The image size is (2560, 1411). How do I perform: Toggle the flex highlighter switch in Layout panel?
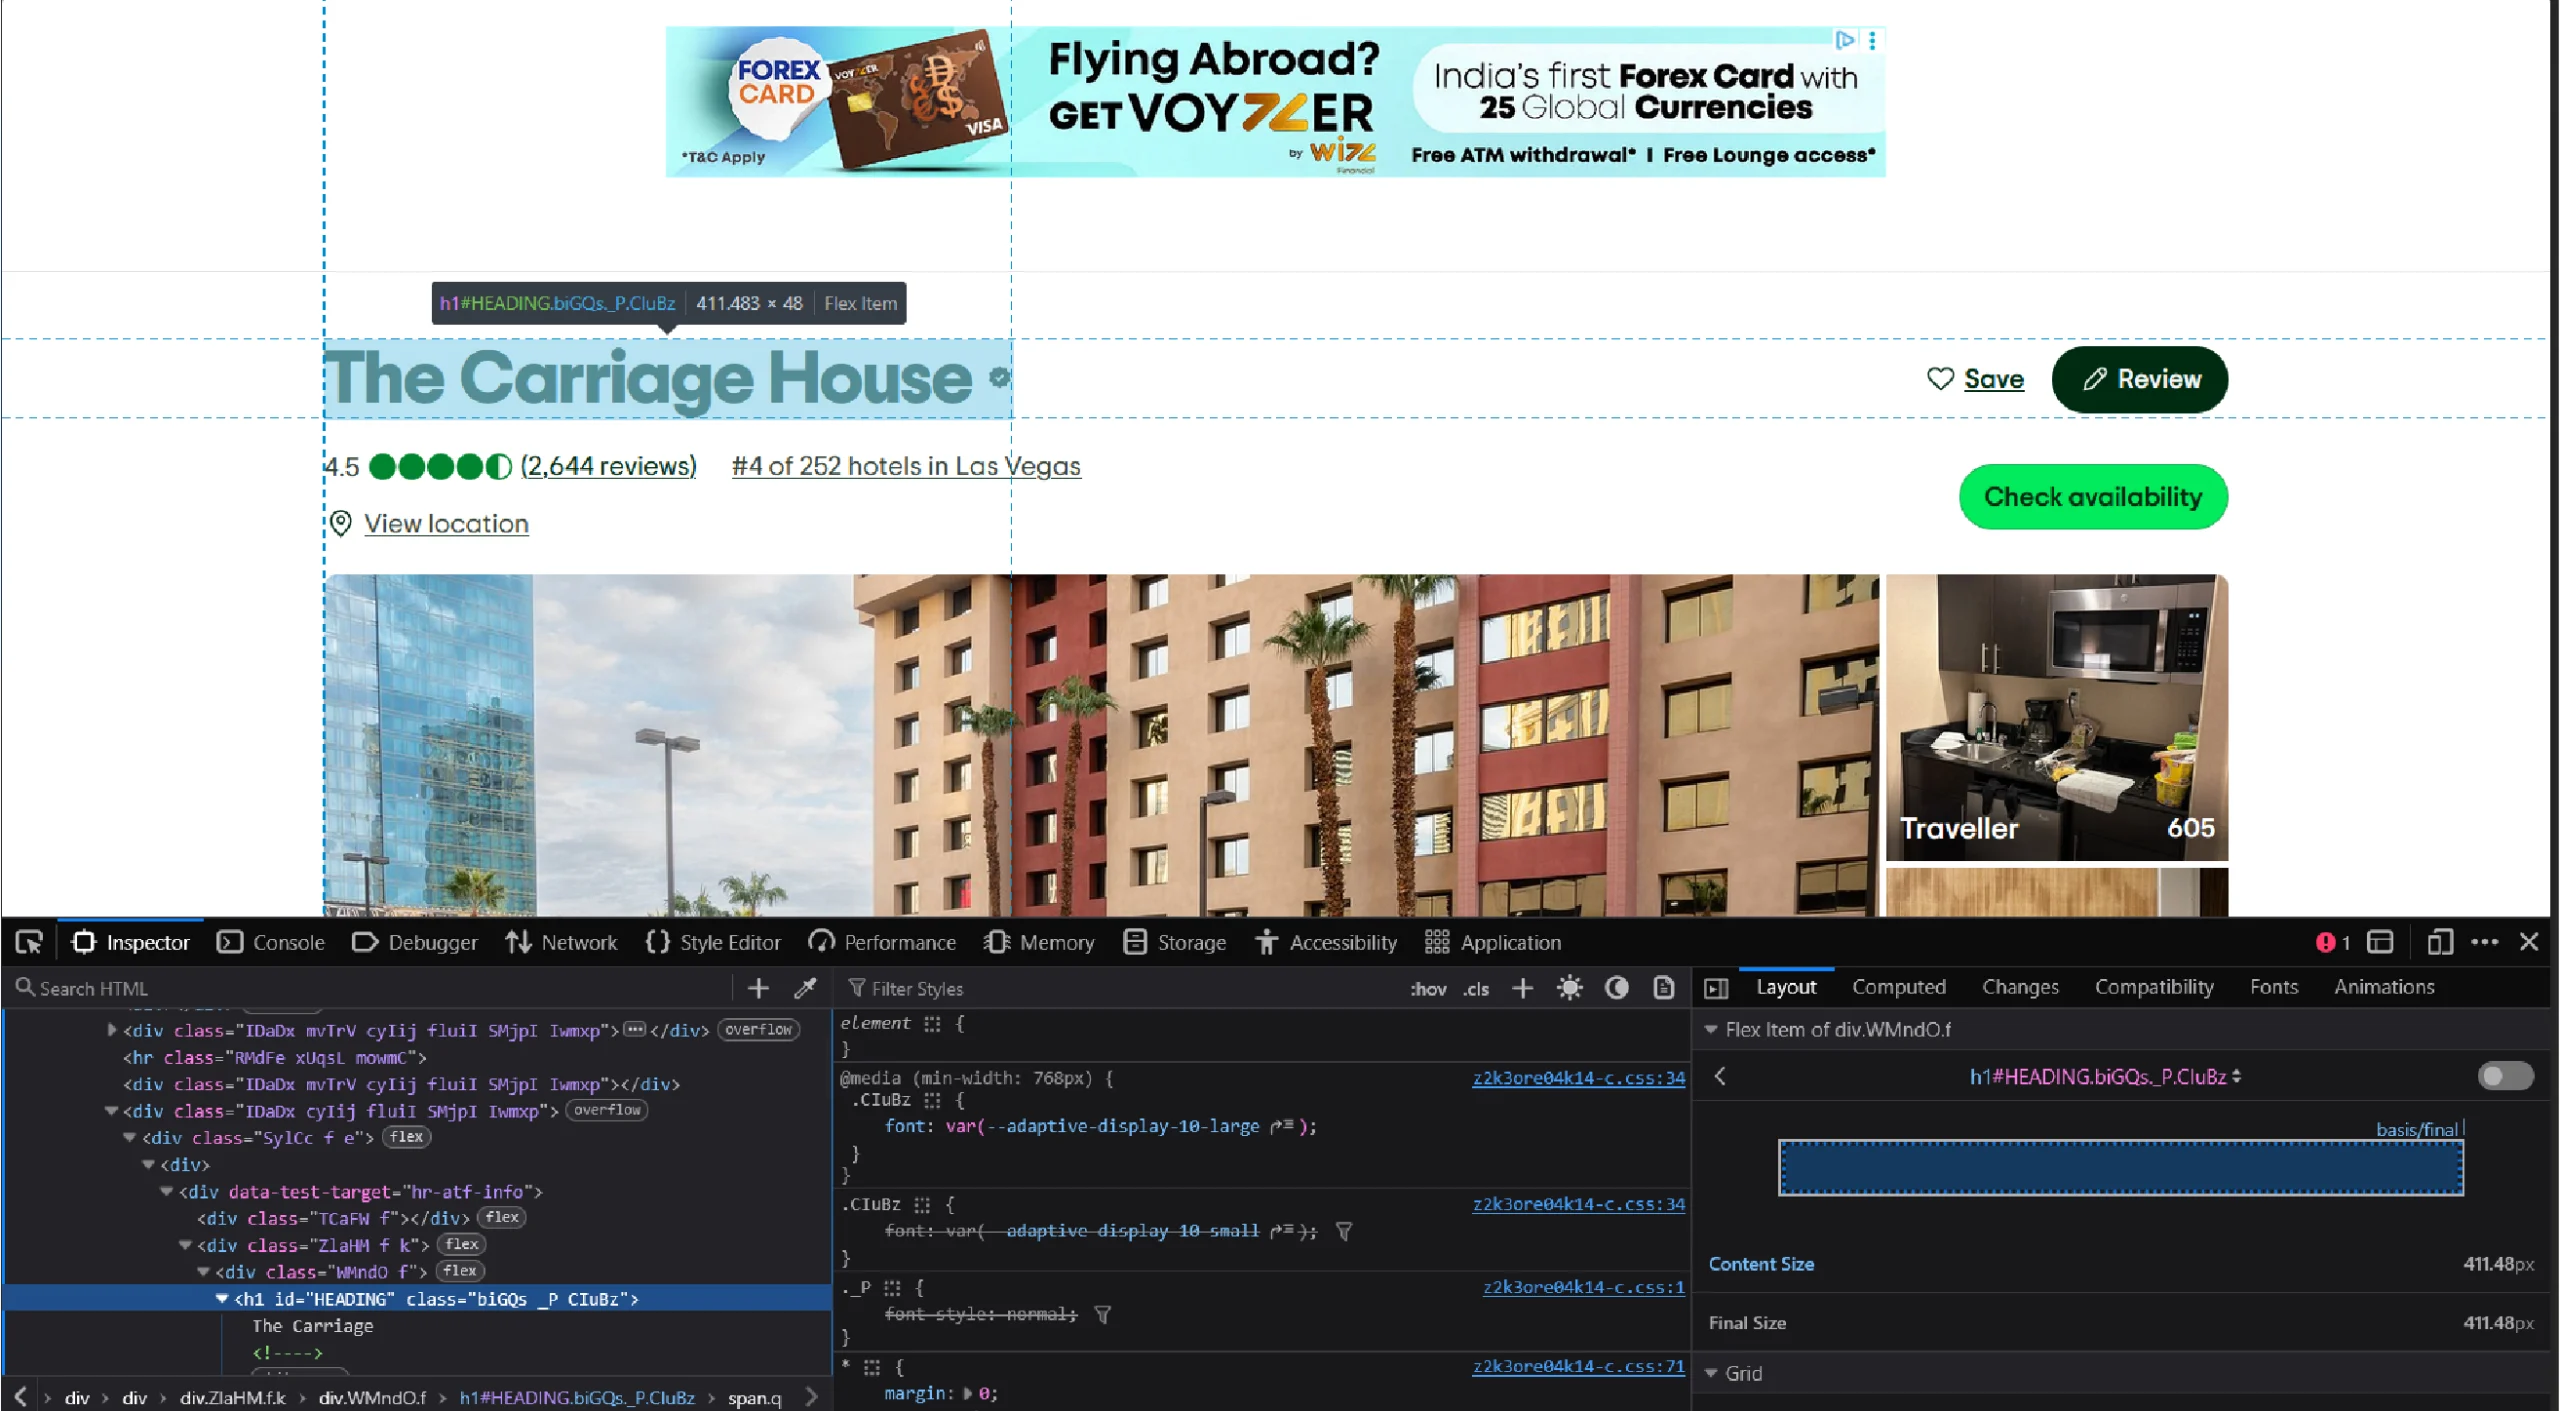[x=2505, y=1077]
